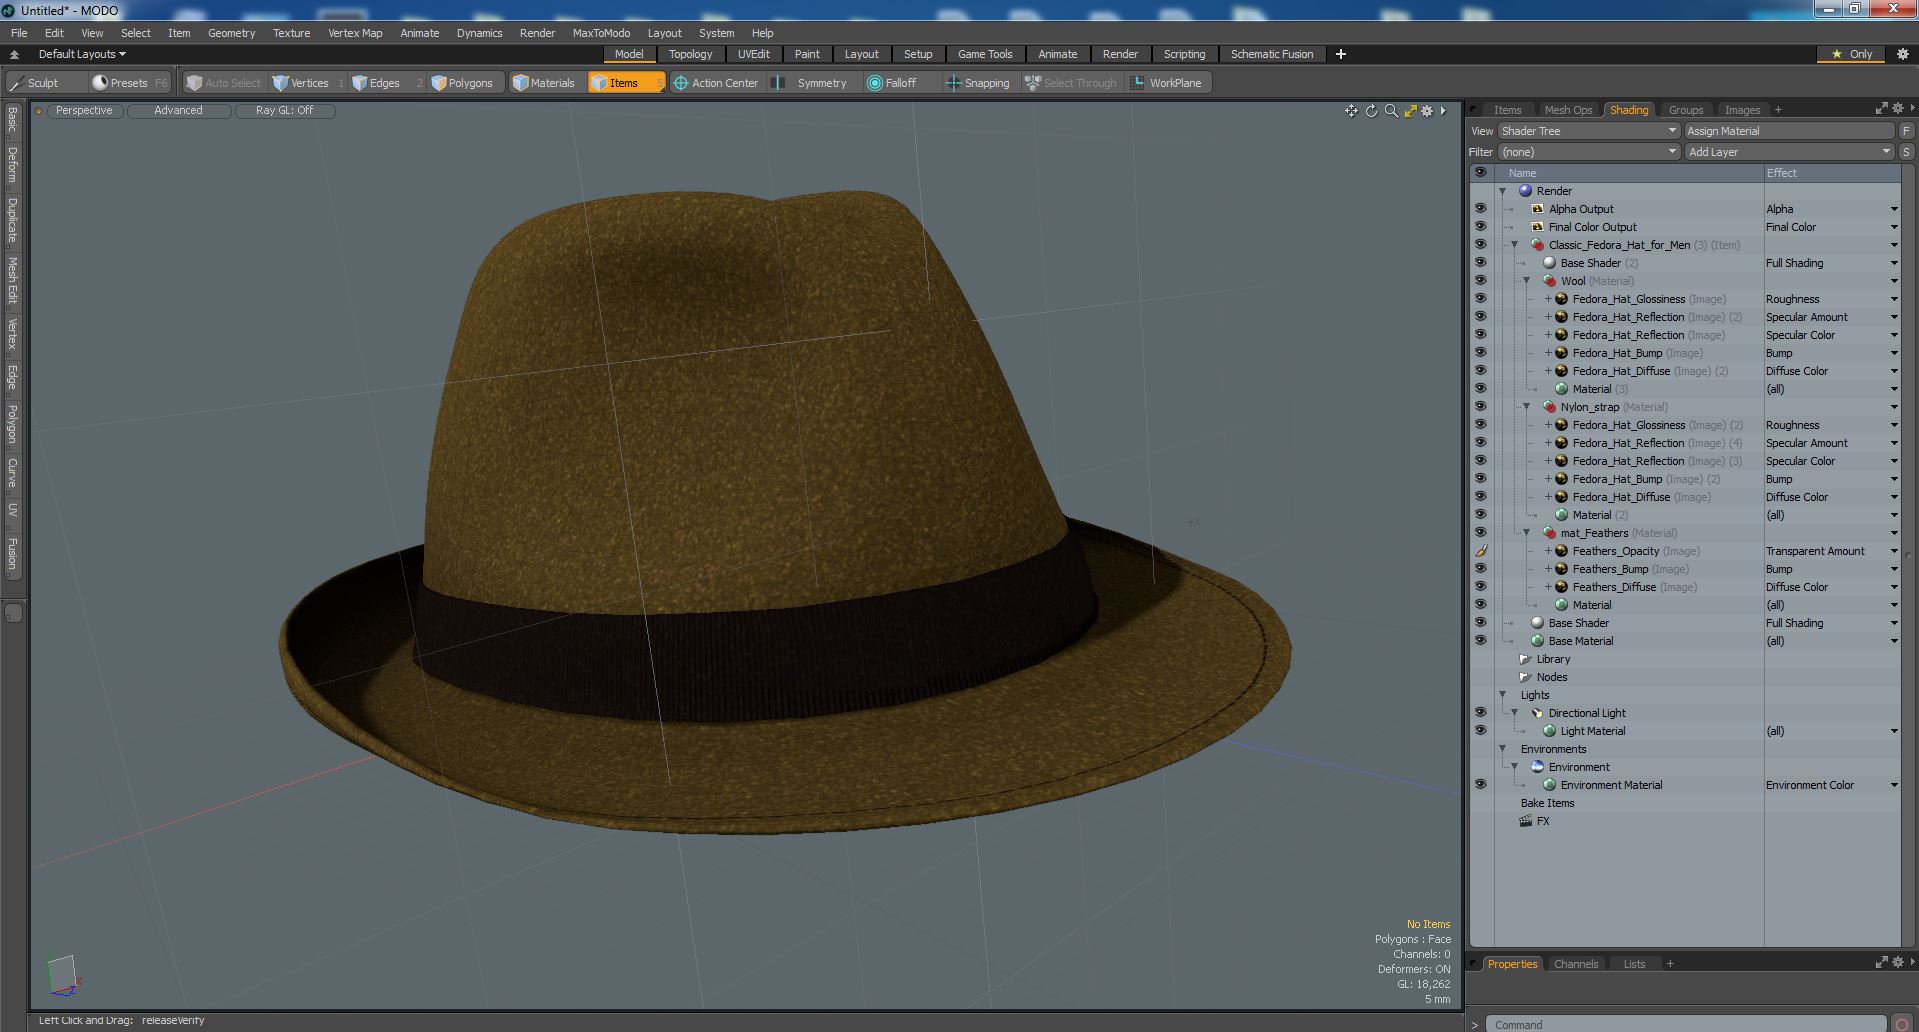Click the Render item sphere icon
This screenshot has width=1919, height=1032.
point(1525,191)
